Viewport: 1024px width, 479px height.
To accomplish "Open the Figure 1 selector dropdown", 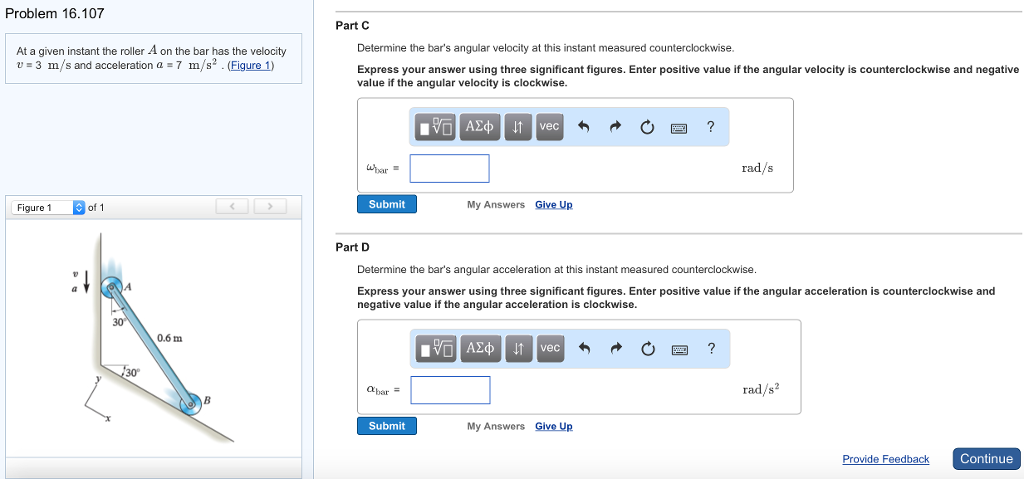I will [80, 207].
